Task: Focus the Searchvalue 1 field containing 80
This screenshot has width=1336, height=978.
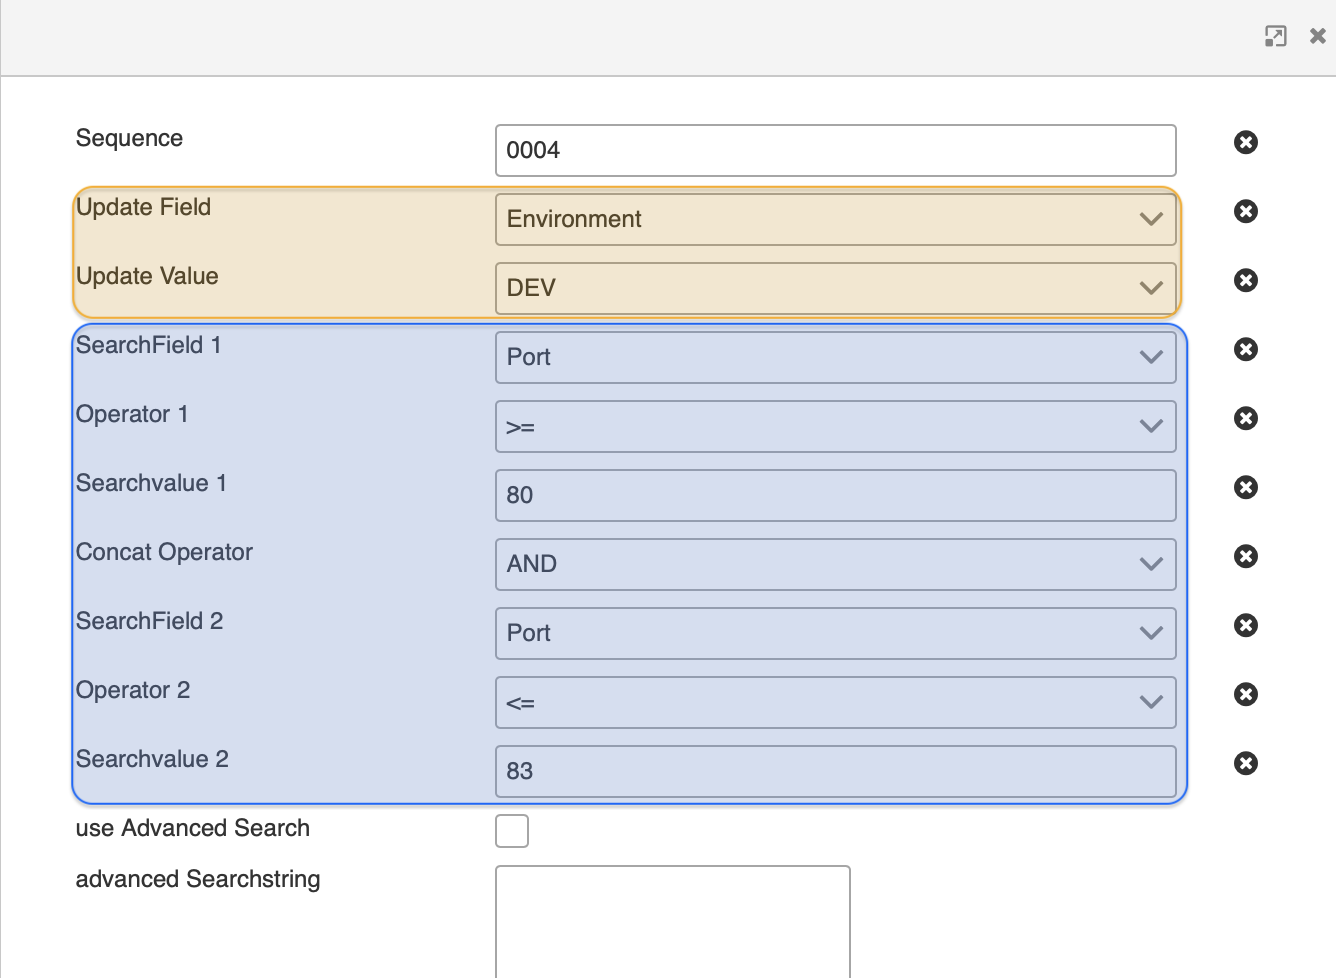Action: click(x=835, y=495)
